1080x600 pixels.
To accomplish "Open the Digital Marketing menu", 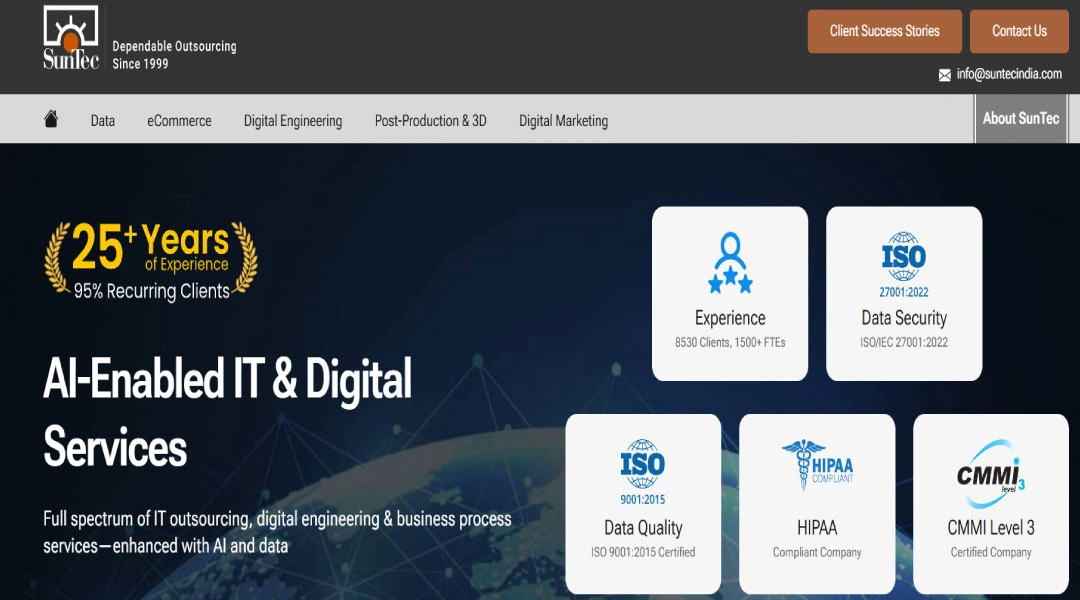I will (563, 121).
